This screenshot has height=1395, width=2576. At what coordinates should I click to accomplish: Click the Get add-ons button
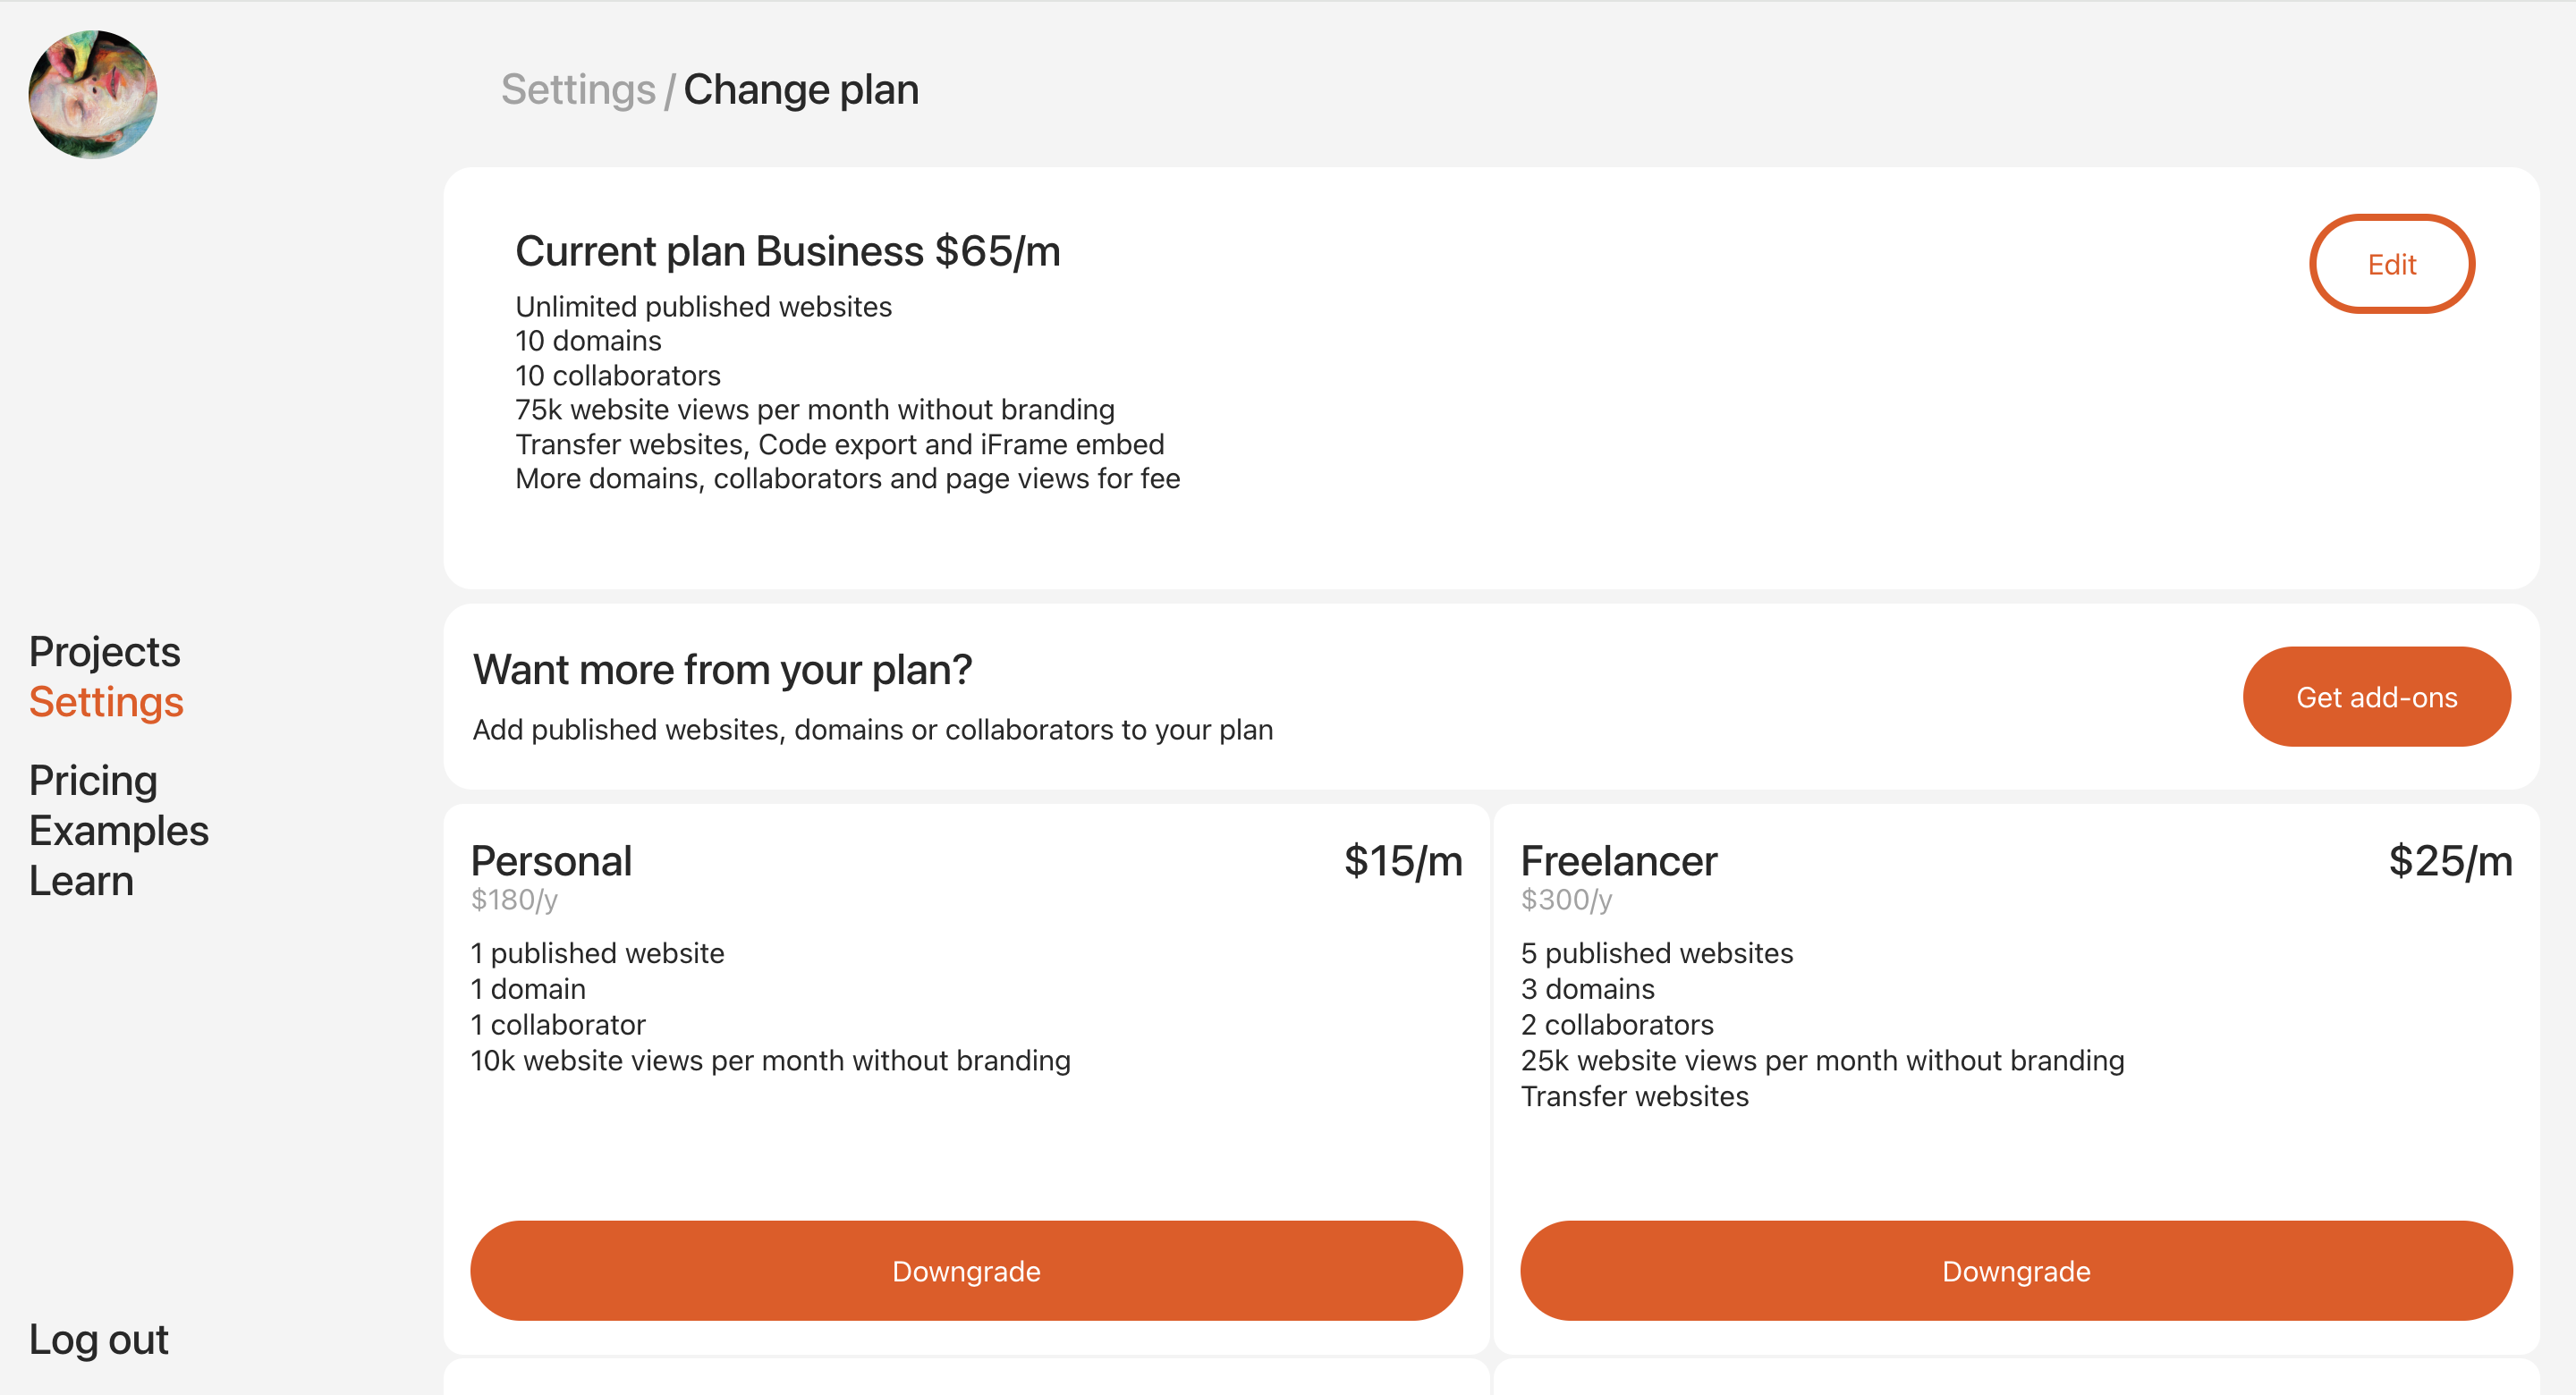(x=2376, y=697)
